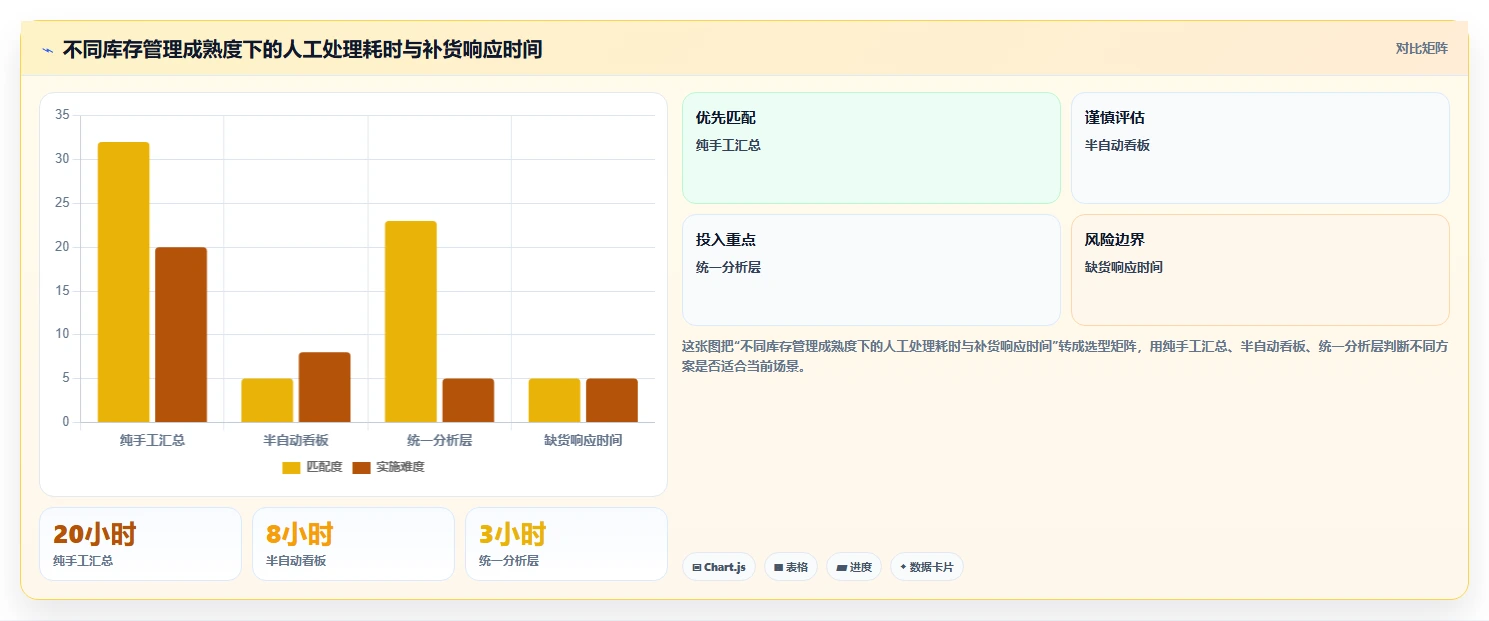
Task: Click the 缺货响应时间 匹配度 bar
Action: tap(554, 400)
